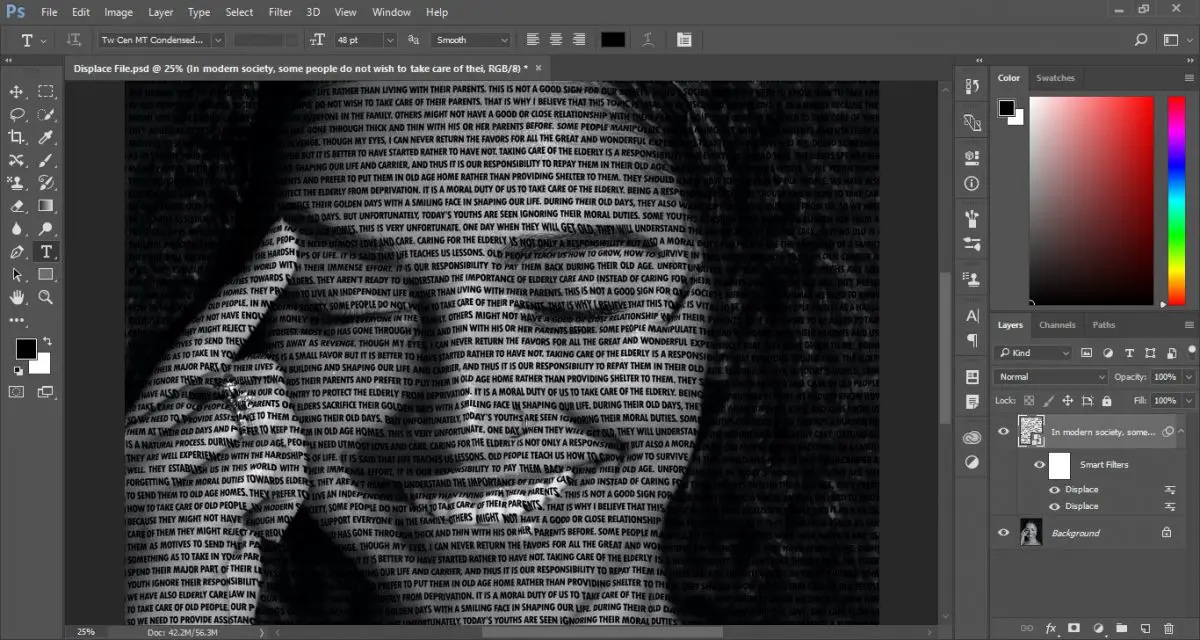
Task: Open the Filter menu
Action: point(279,11)
